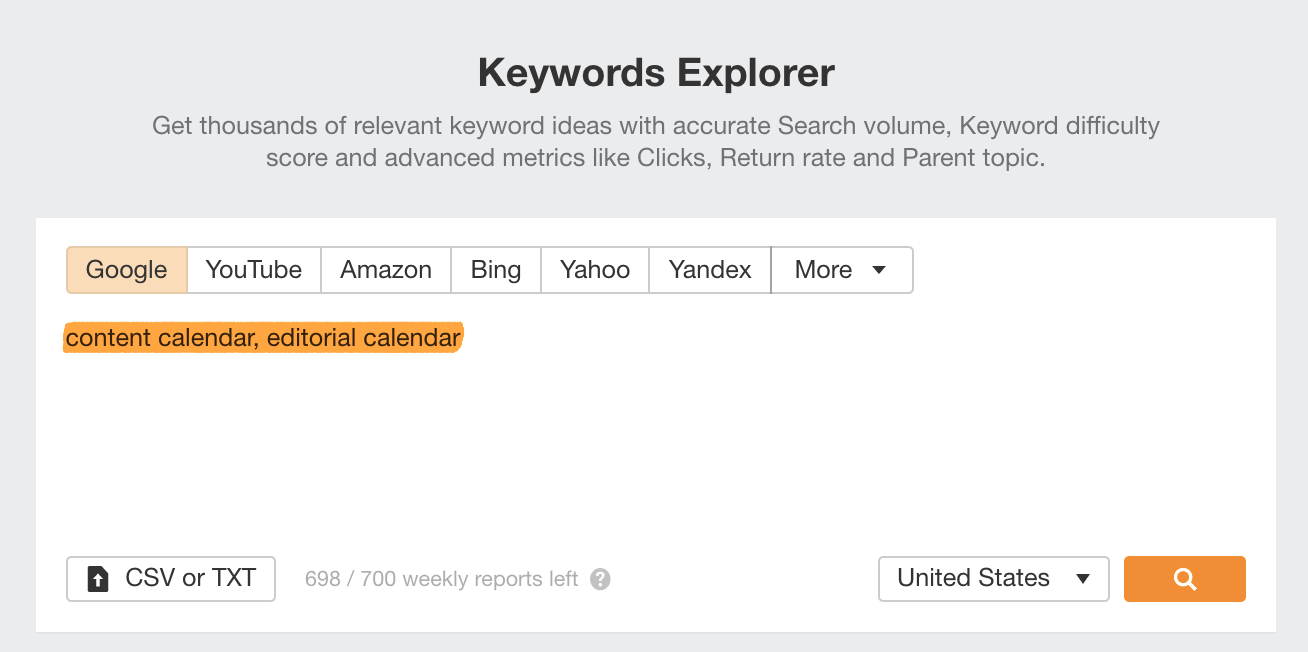This screenshot has width=1308, height=652.
Task: Click the "editorial calendar" keyword text
Action: pyautogui.click(x=363, y=338)
